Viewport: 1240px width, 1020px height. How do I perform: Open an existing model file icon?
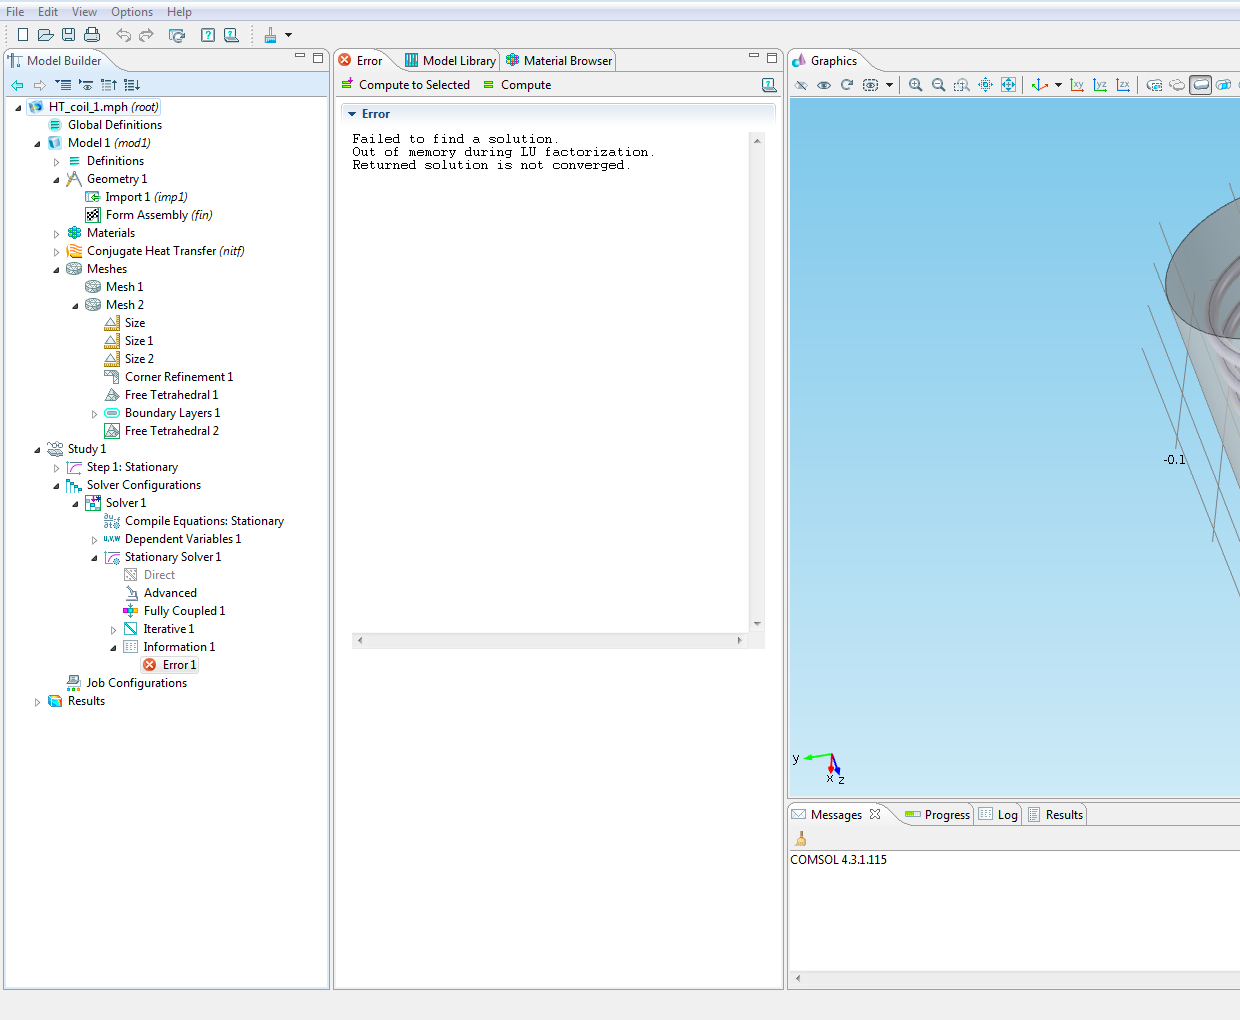point(45,35)
